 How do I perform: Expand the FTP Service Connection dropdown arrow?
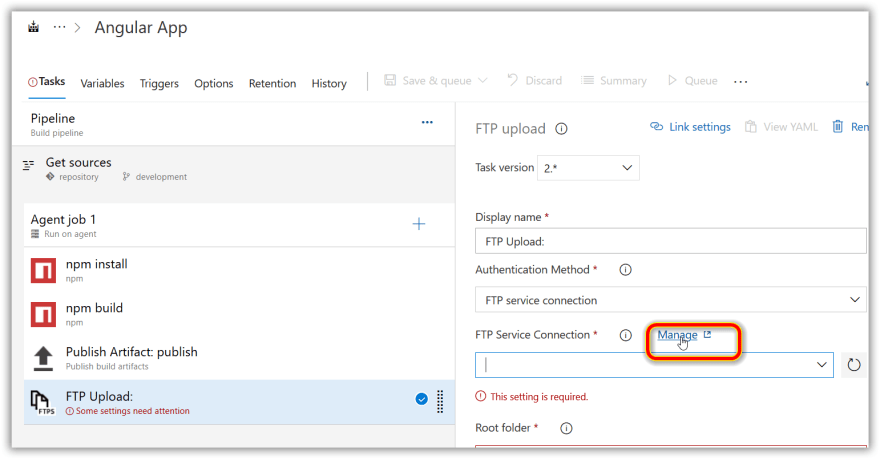click(x=822, y=365)
